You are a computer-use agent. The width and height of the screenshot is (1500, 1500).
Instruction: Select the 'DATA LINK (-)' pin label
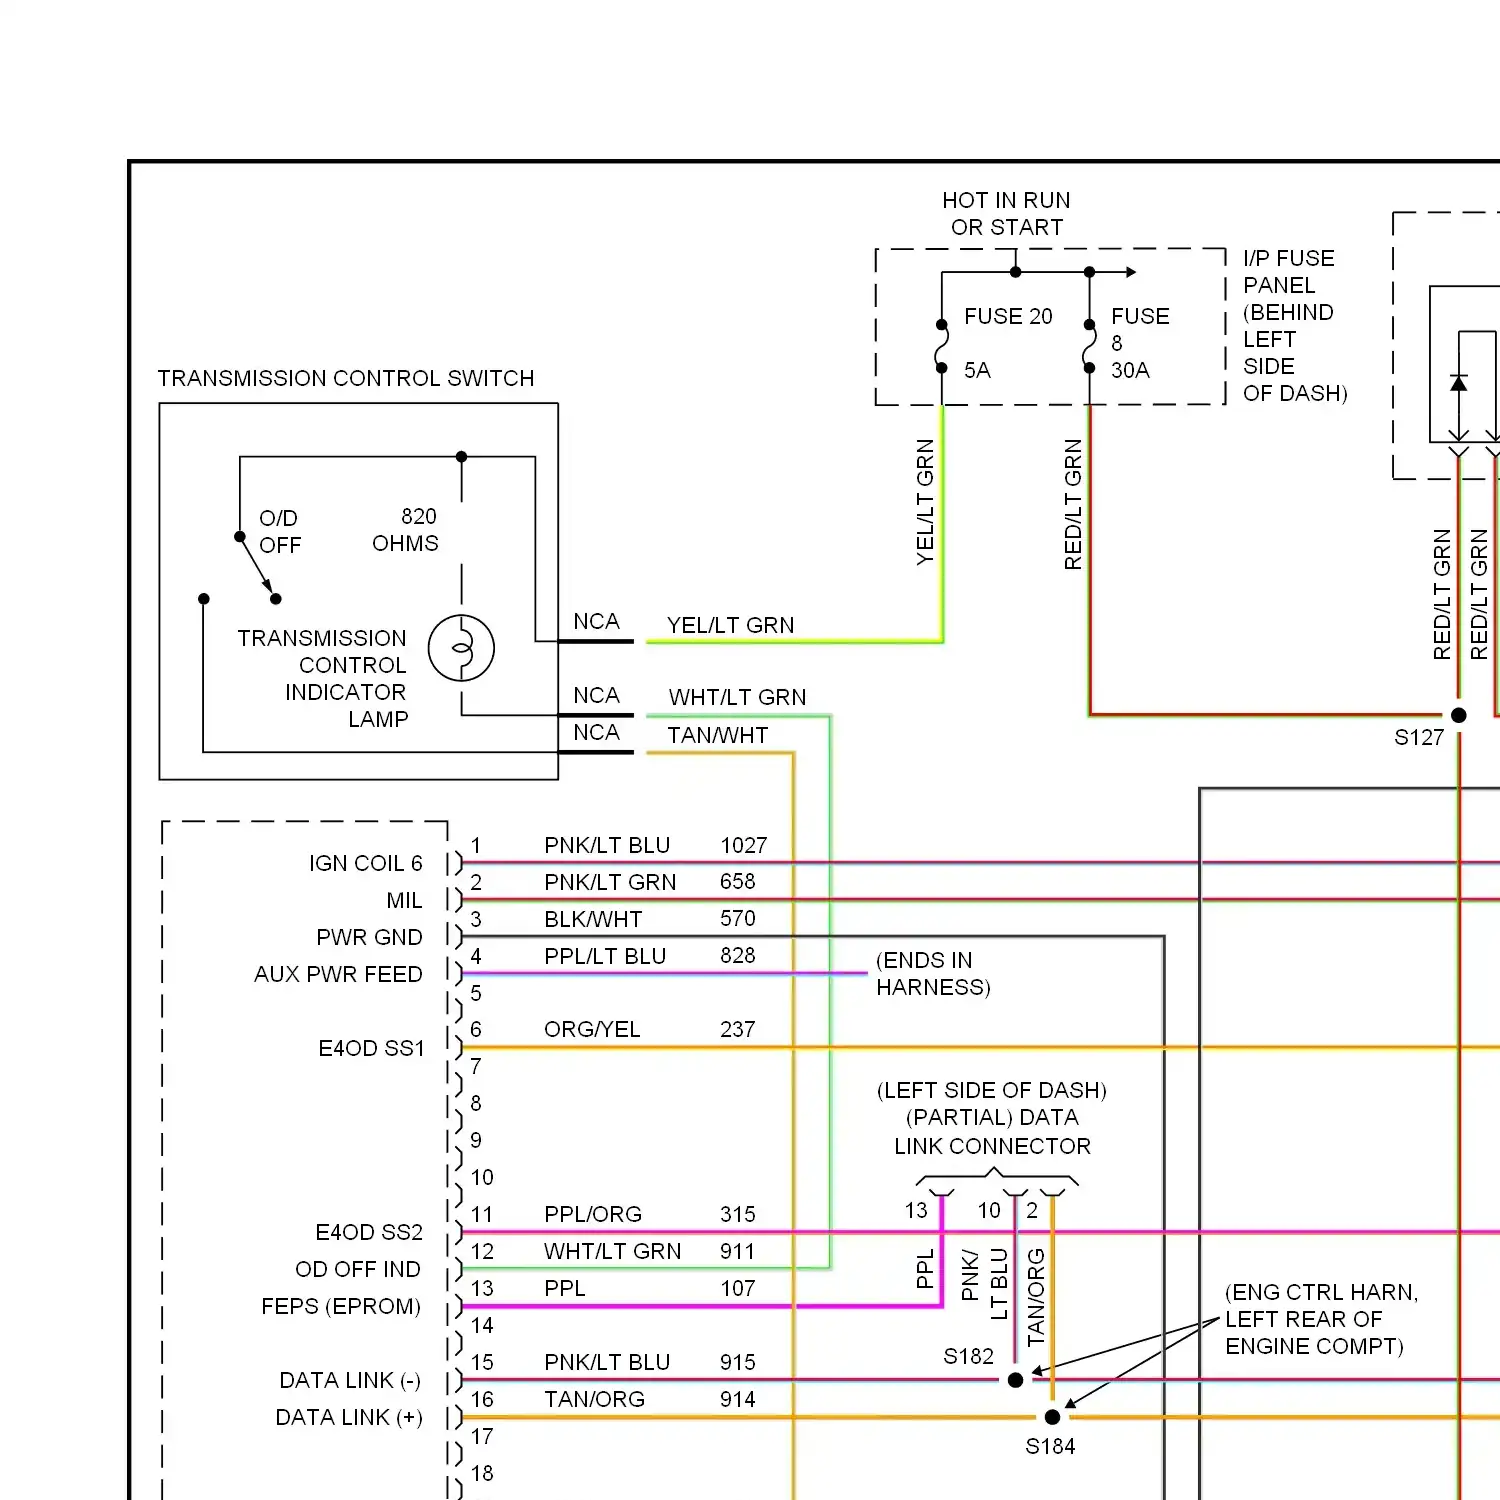(x=350, y=1380)
